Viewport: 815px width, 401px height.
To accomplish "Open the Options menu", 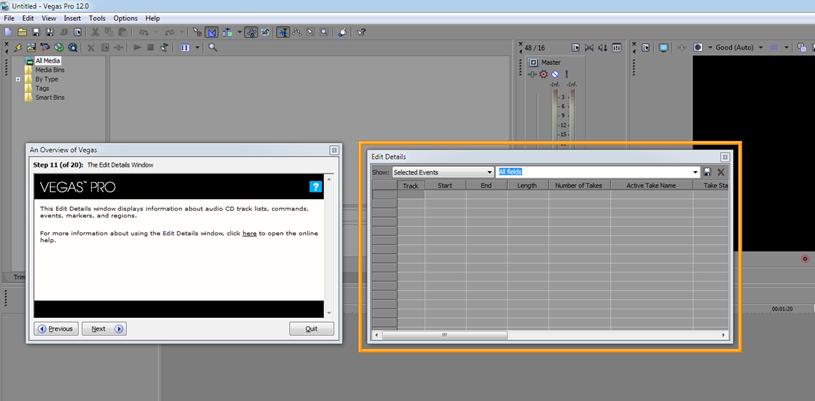I will point(125,18).
